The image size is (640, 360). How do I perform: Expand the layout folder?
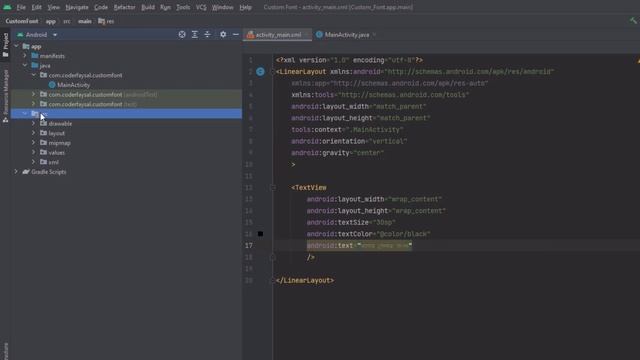[x=33, y=133]
